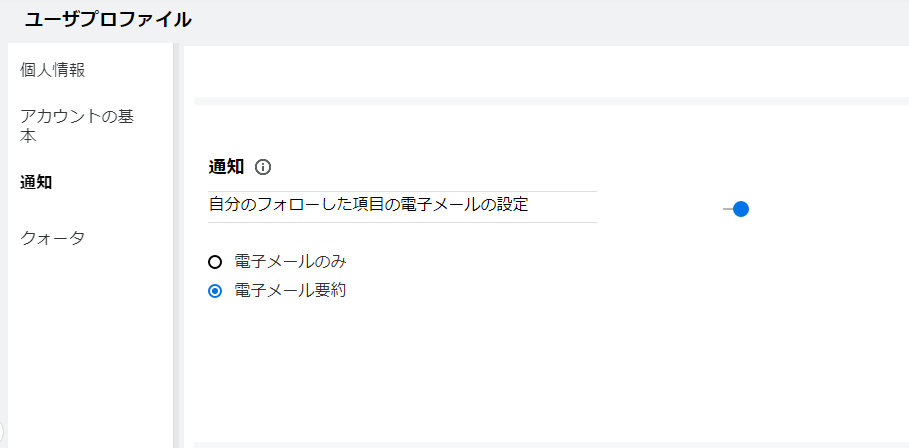The width and height of the screenshot is (909, 448).
Task: Select the 電子メール要約 radio button
Action: point(214,292)
